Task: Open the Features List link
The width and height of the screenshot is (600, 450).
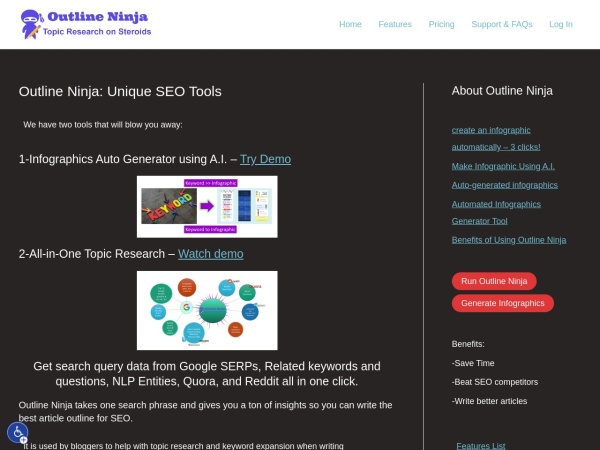Action: (480, 445)
